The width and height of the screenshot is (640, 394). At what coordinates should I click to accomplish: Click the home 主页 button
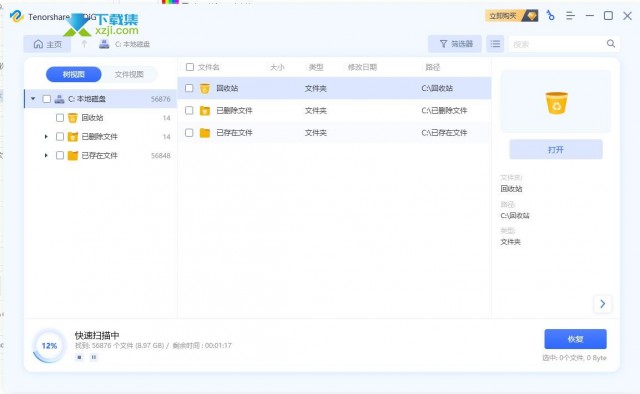pyautogui.click(x=47, y=44)
